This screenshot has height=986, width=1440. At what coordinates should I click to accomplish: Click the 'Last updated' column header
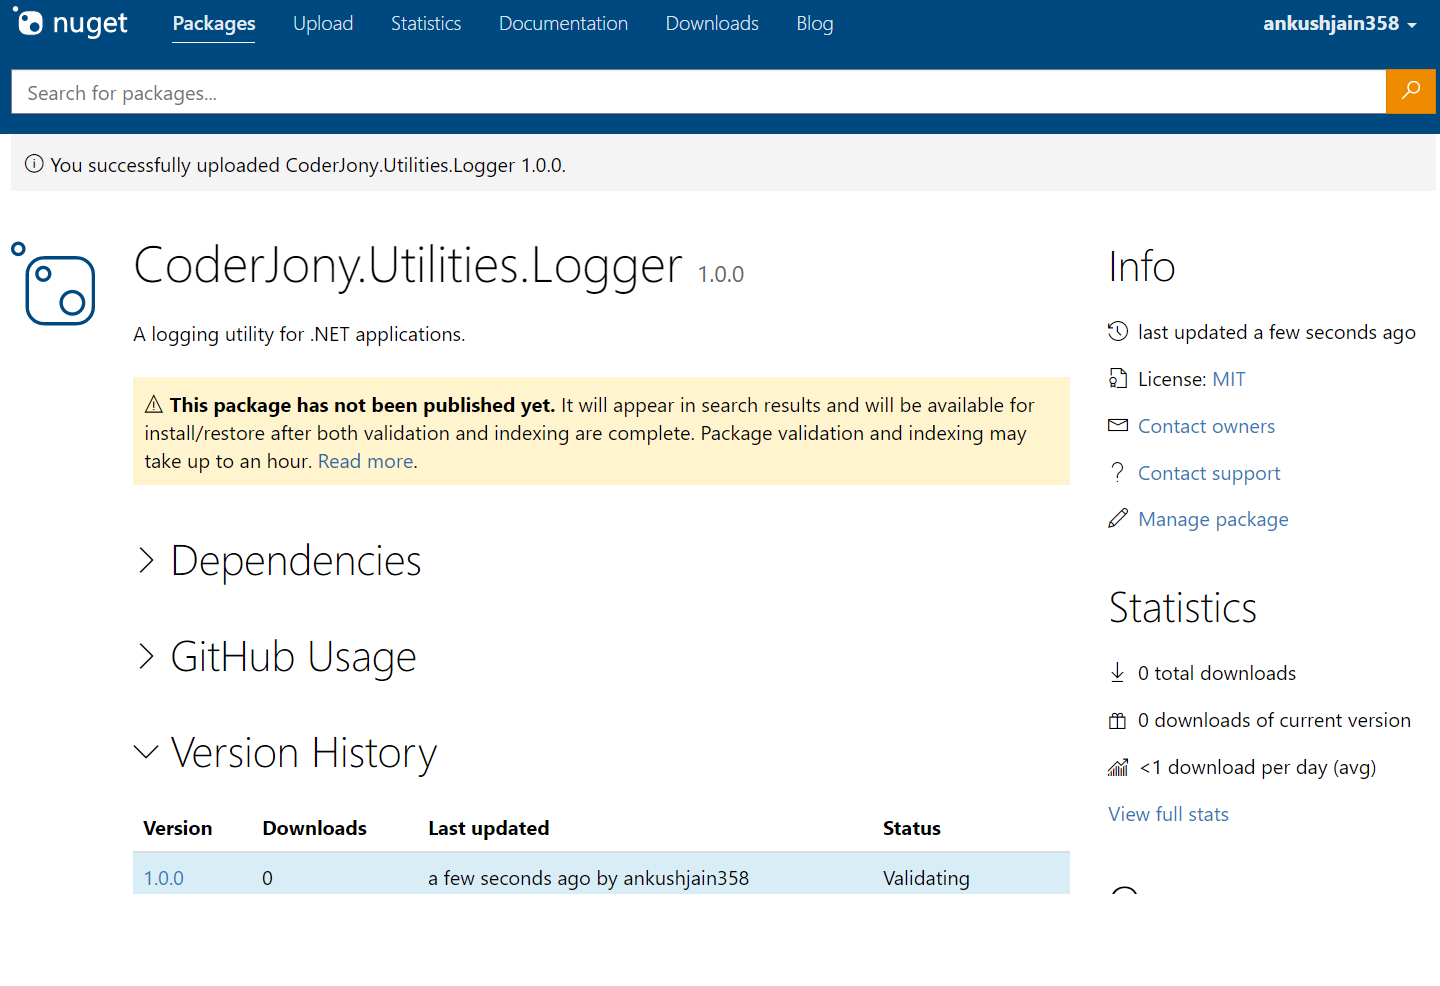[x=489, y=828]
